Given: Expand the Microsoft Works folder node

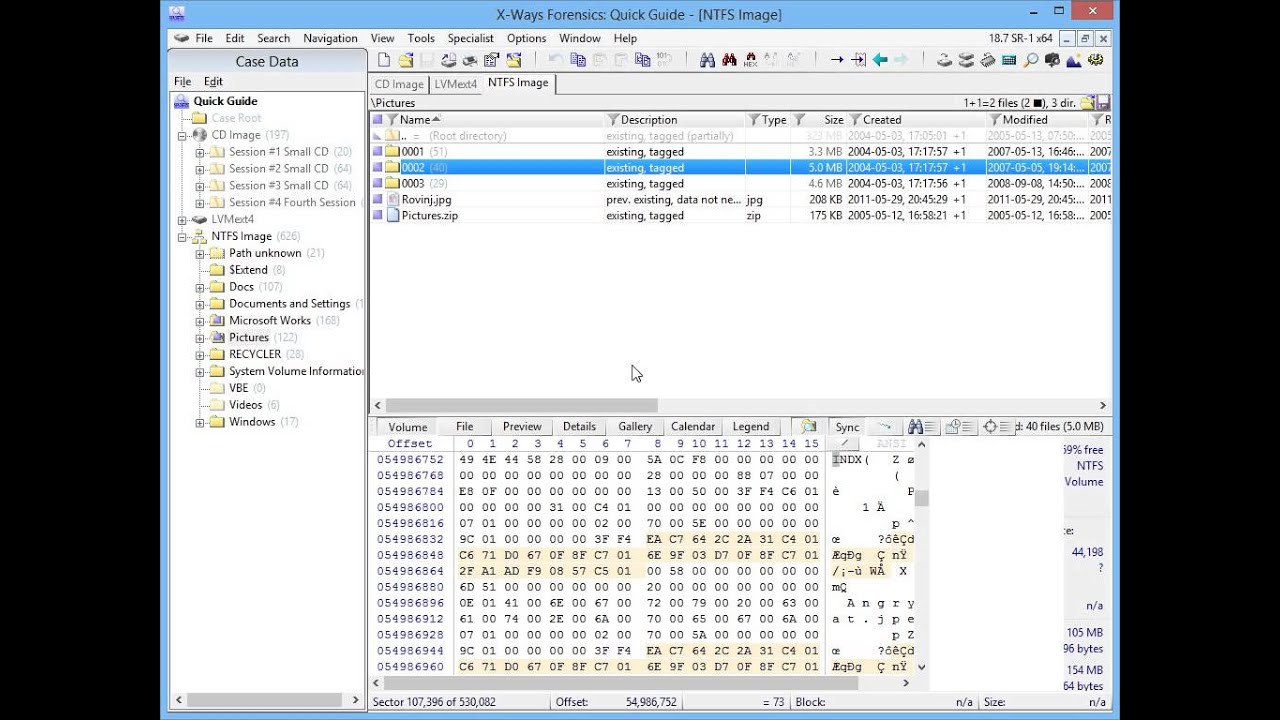Looking at the screenshot, I should pyautogui.click(x=200, y=321).
